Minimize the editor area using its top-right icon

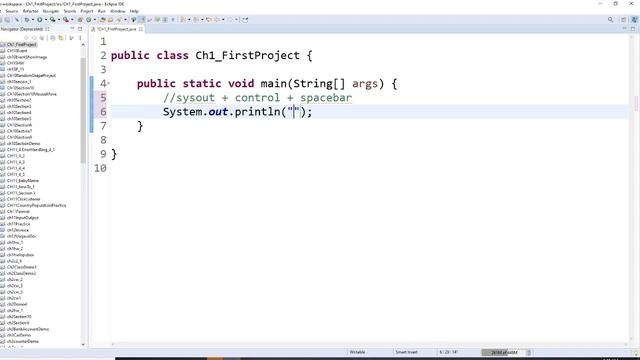(x=624, y=29)
